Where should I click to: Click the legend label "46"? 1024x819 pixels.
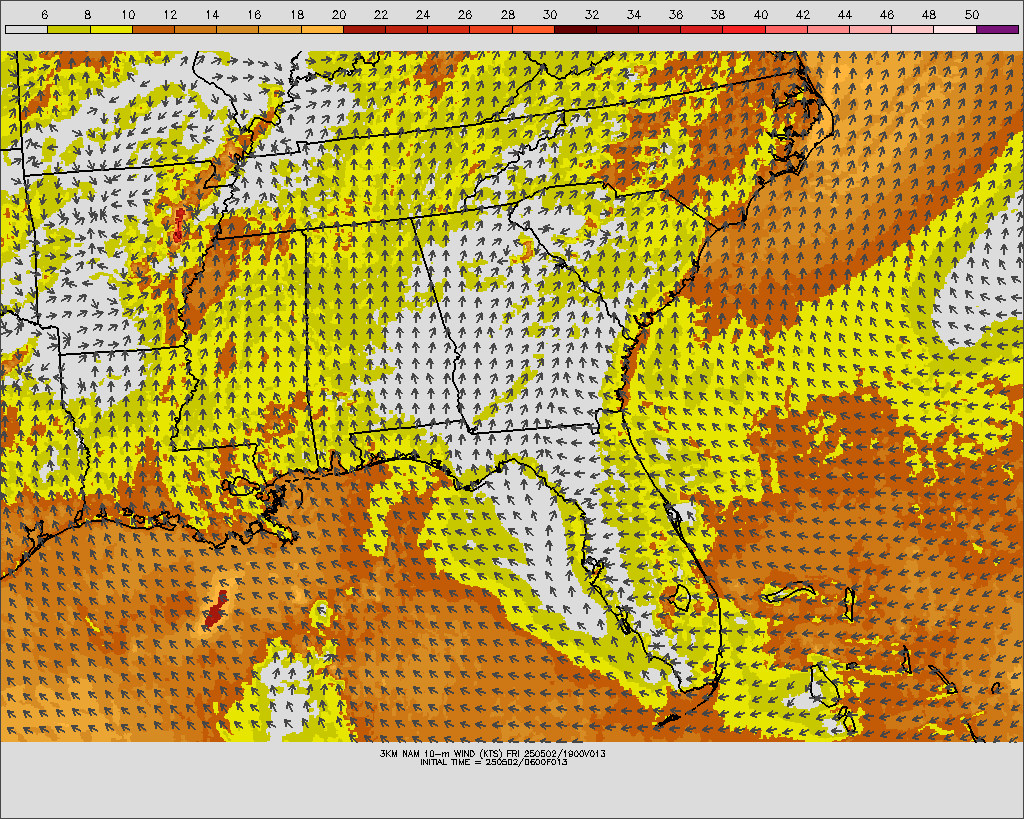887,14
